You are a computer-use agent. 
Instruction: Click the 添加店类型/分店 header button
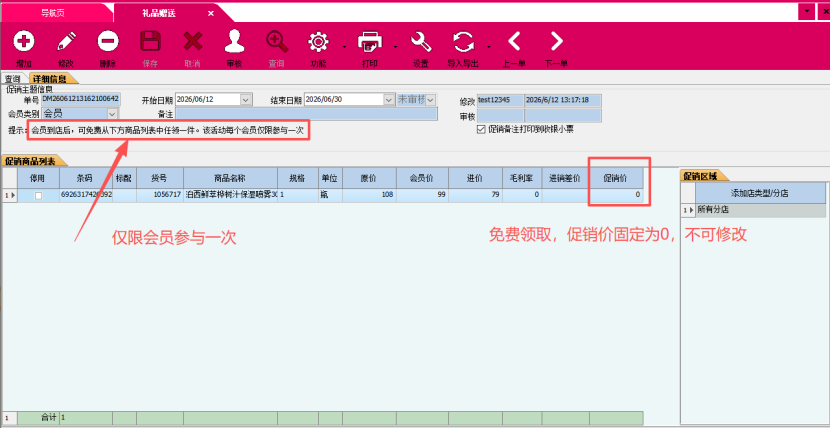pos(760,193)
